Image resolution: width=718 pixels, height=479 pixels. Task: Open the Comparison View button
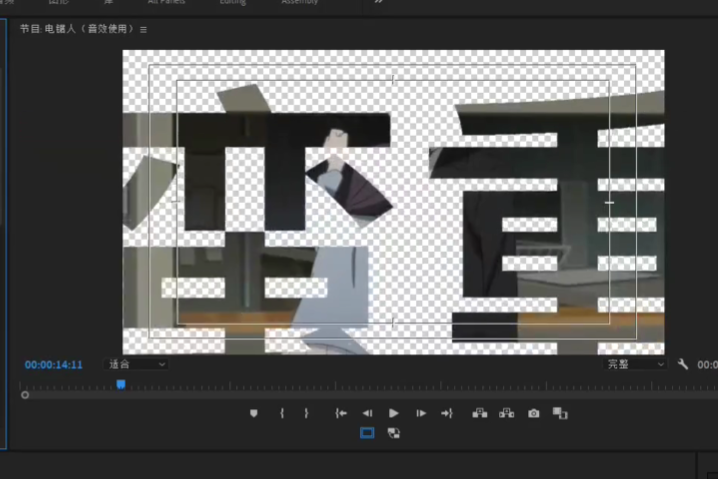pyautogui.click(x=560, y=413)
